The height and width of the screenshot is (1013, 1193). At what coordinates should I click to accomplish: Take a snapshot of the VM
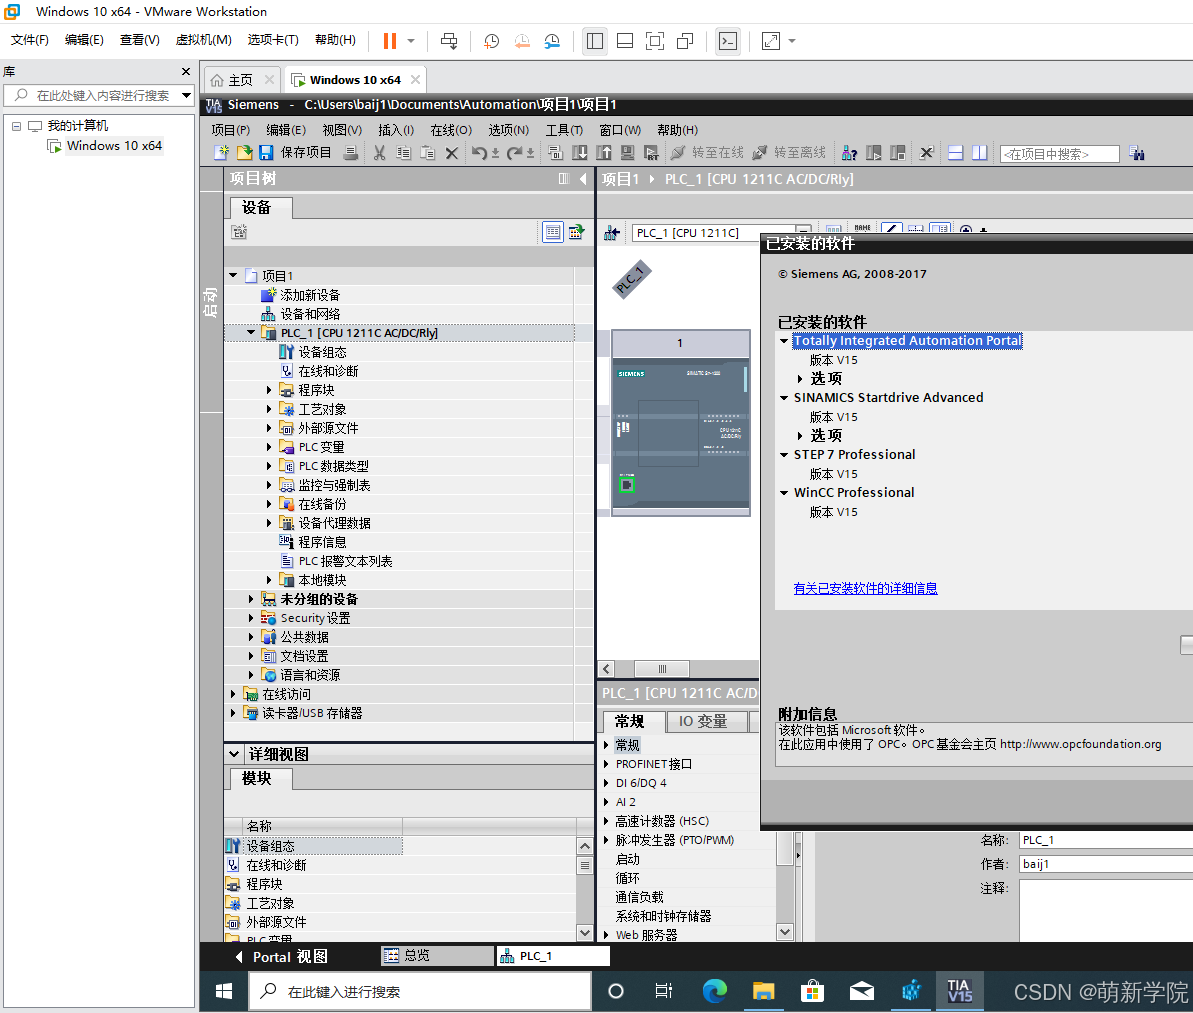pos(492,41)
